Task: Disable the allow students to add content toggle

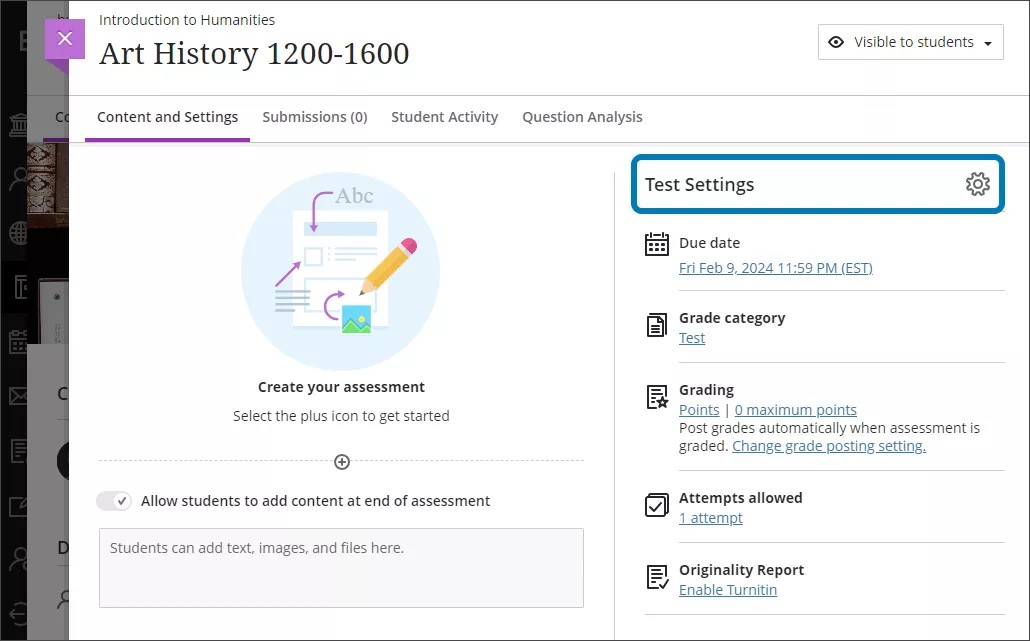Action: (x=114, y=501)
